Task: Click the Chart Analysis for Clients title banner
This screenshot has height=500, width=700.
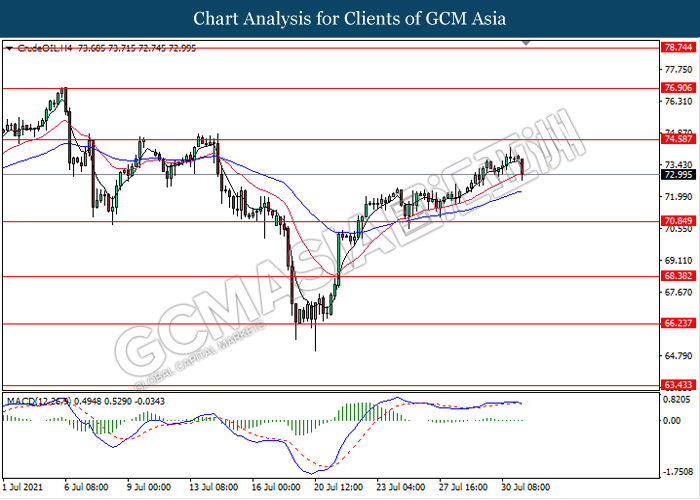Action: pyautogui.click(x=350, y=18)
